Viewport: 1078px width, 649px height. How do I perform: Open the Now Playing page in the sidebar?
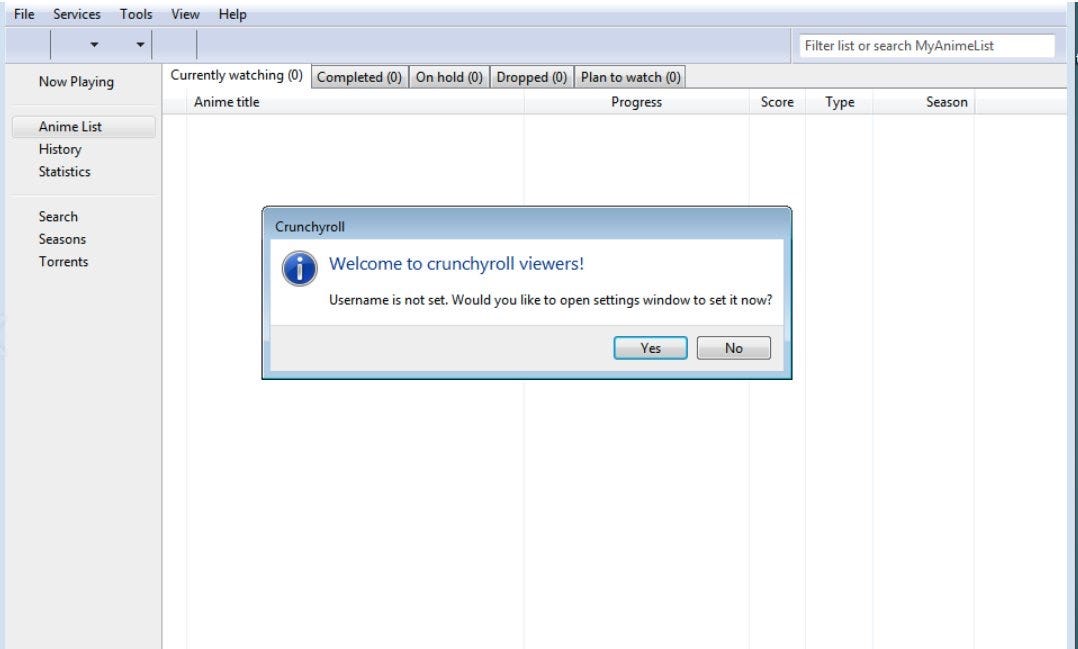click(x=76, y=82)
